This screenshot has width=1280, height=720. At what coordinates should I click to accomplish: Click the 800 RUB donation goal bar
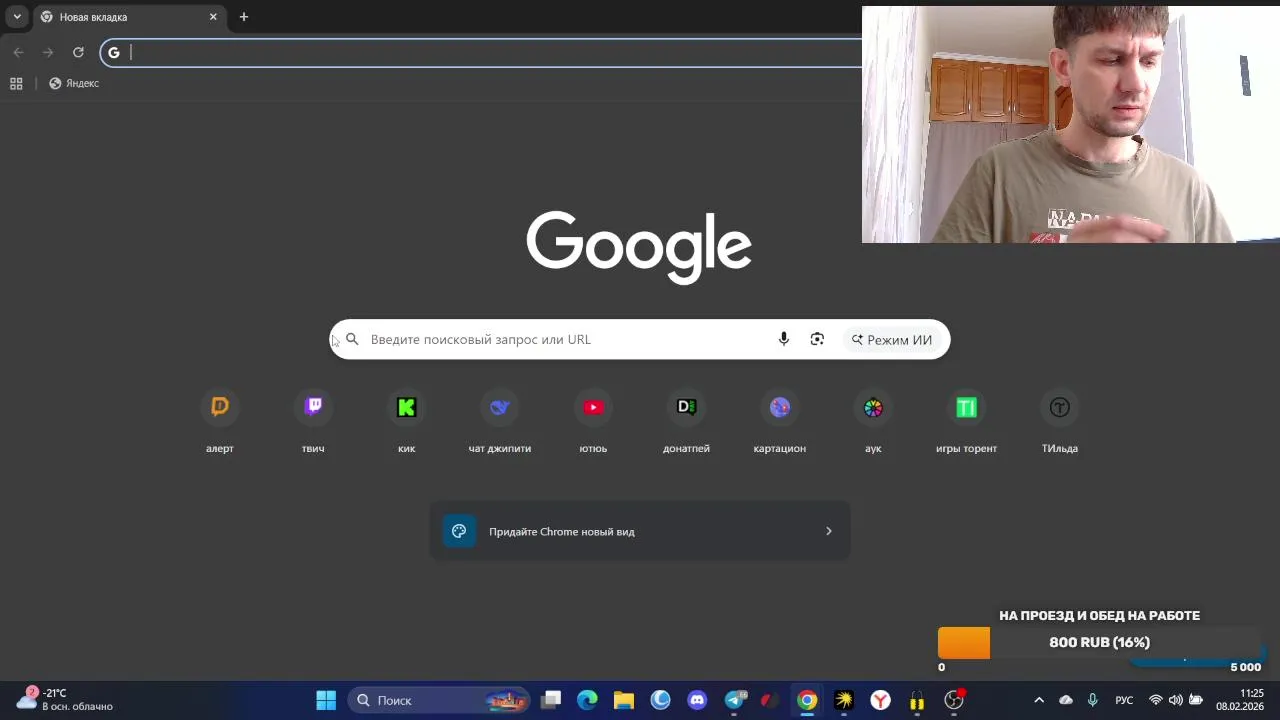(x=1100, y=643)
